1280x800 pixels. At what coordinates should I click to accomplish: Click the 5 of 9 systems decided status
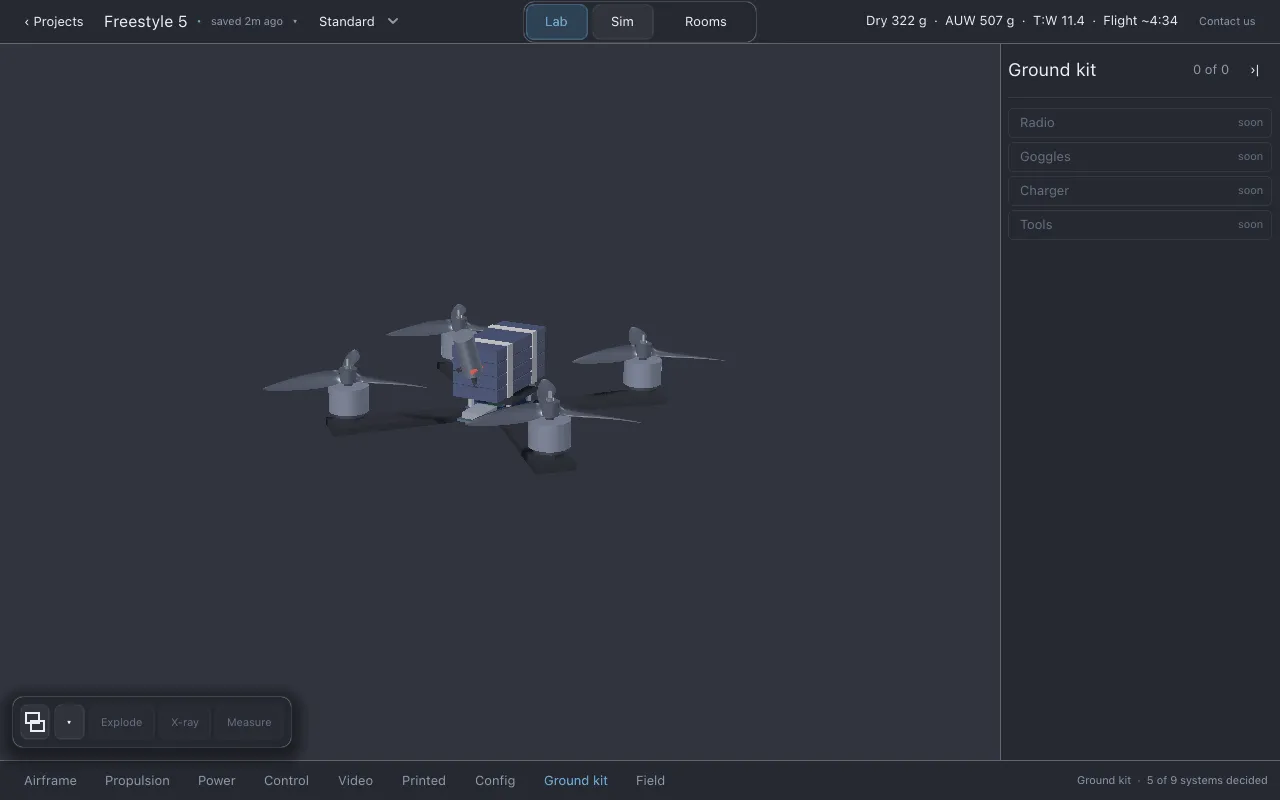(x=1207, y=780)
